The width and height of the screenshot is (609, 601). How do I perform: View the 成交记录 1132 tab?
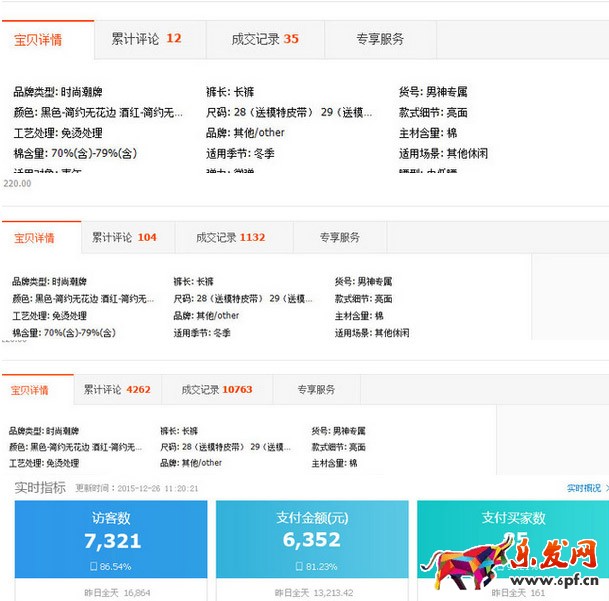click(230, 237)
